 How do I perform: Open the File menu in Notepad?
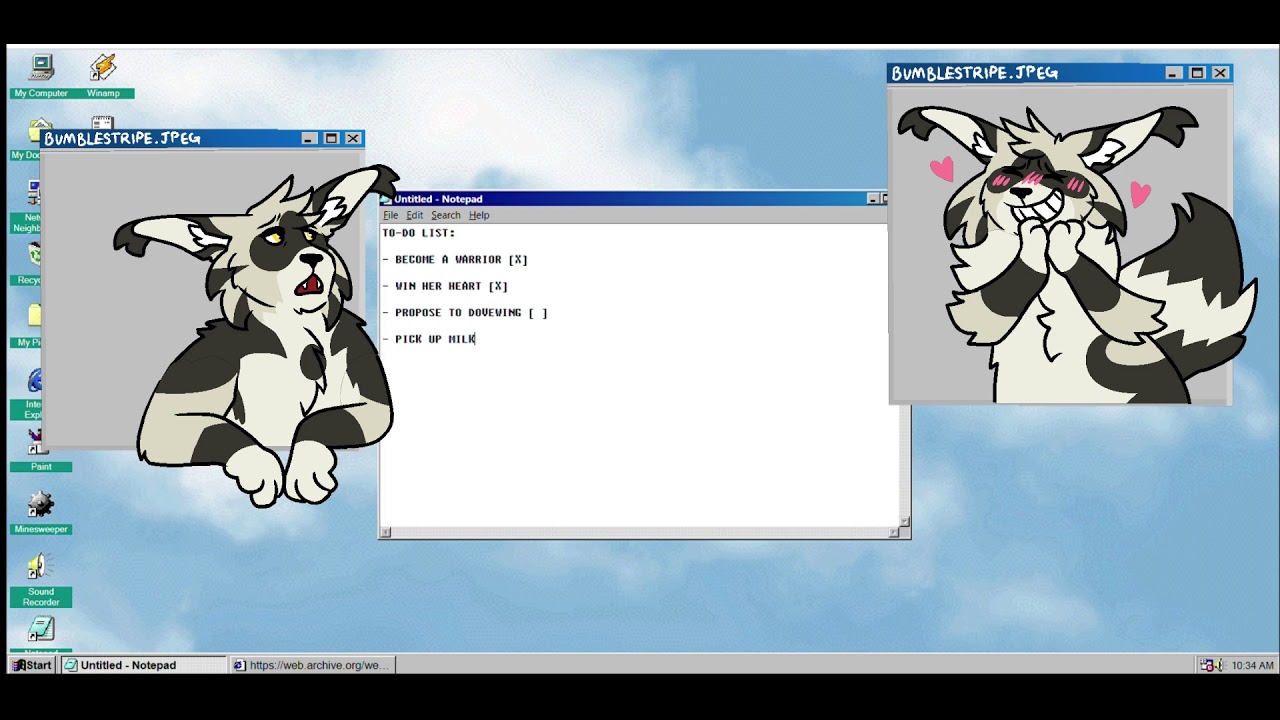point(390,215)
